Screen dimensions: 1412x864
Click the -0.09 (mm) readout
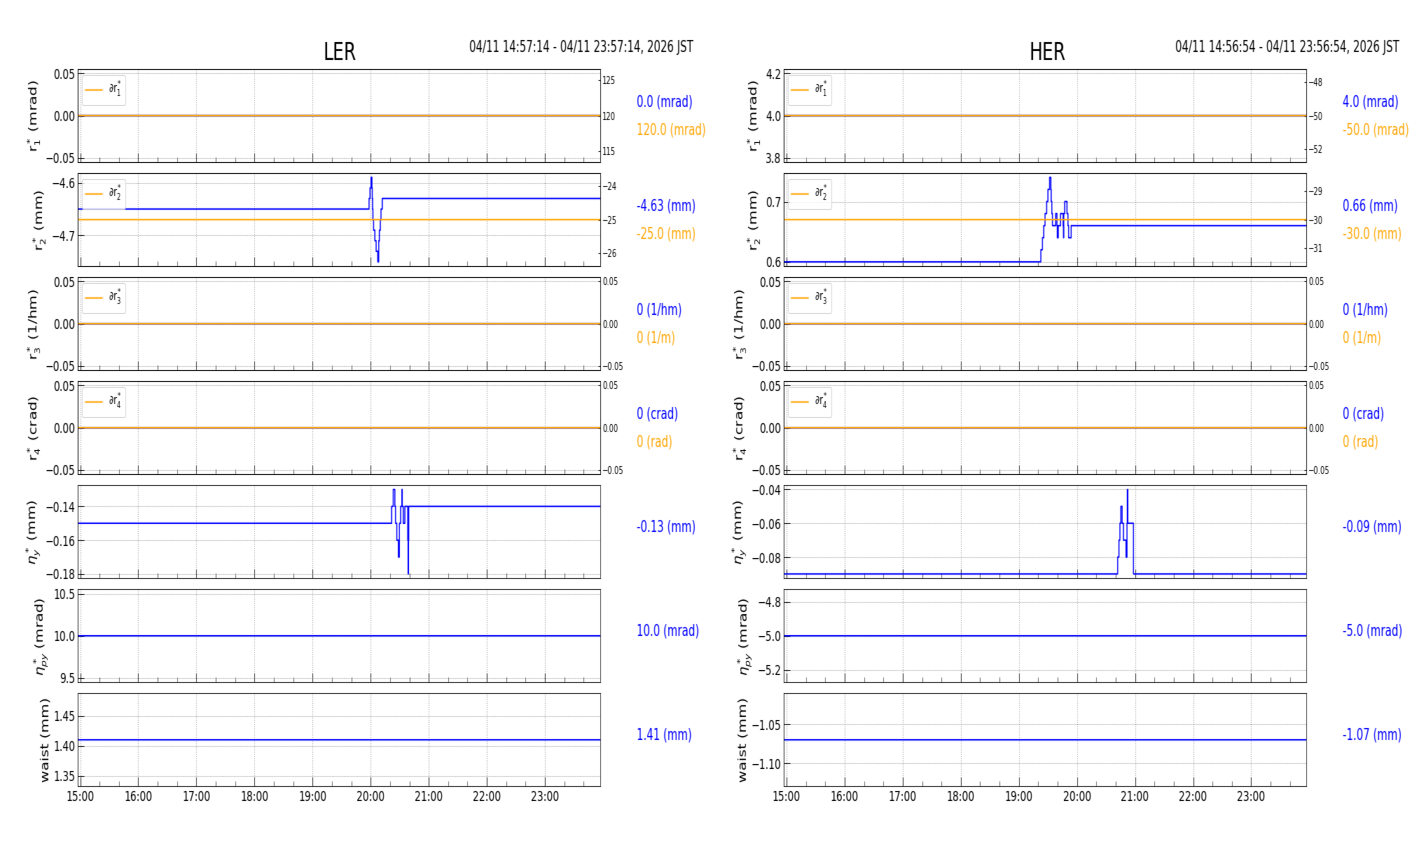point(1372,527)
